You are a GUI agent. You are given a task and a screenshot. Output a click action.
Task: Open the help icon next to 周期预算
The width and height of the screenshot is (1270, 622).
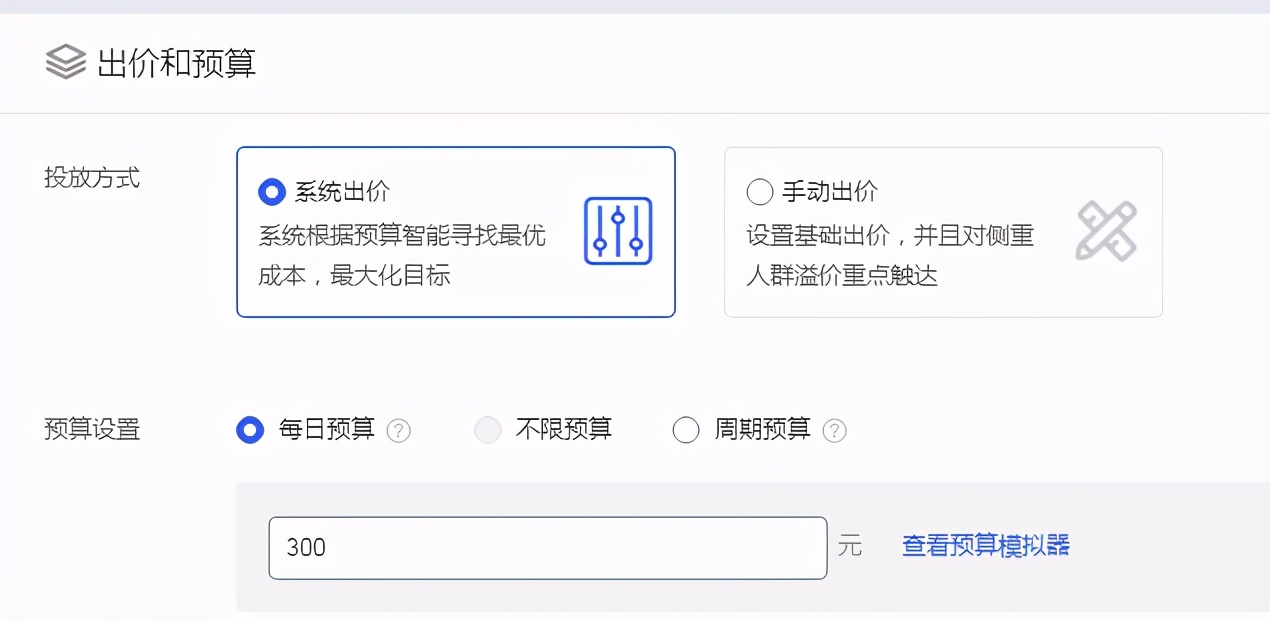tap(836, 430)
